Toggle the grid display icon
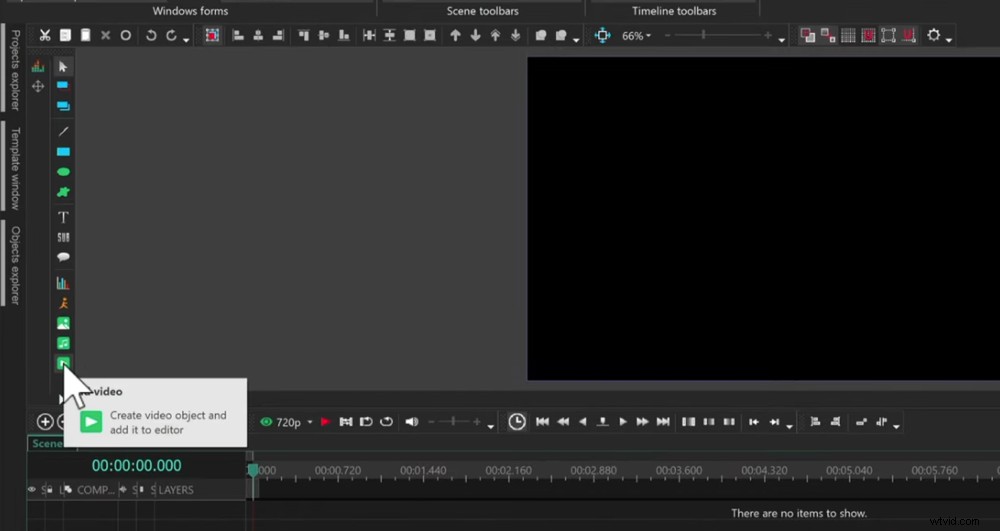Screen dimensions: 1000x531 point(848,36)
